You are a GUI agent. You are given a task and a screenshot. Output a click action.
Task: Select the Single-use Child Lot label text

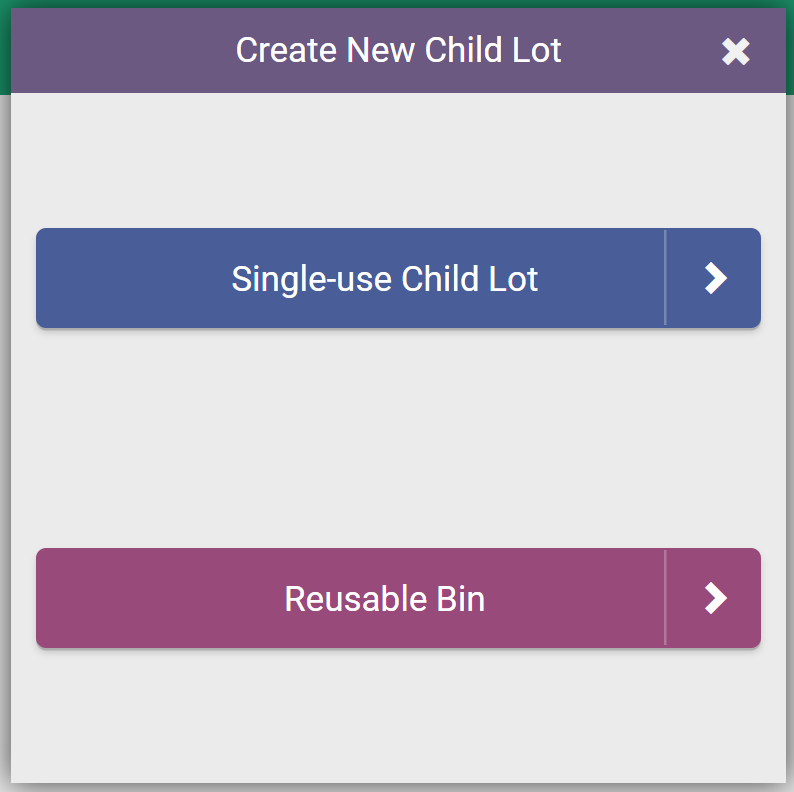[x=385, y=278]
